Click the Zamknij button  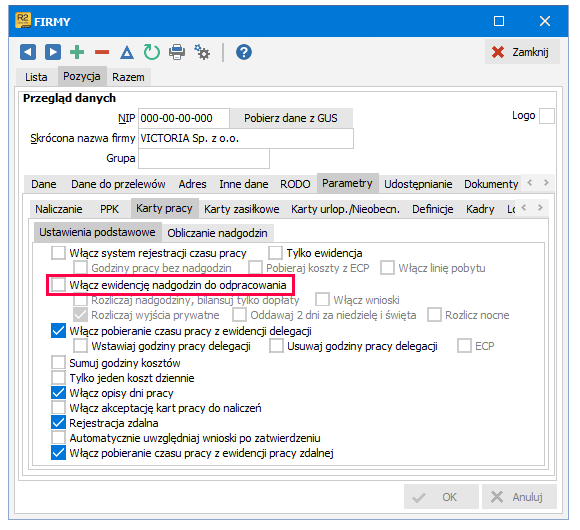pos(522,52)
